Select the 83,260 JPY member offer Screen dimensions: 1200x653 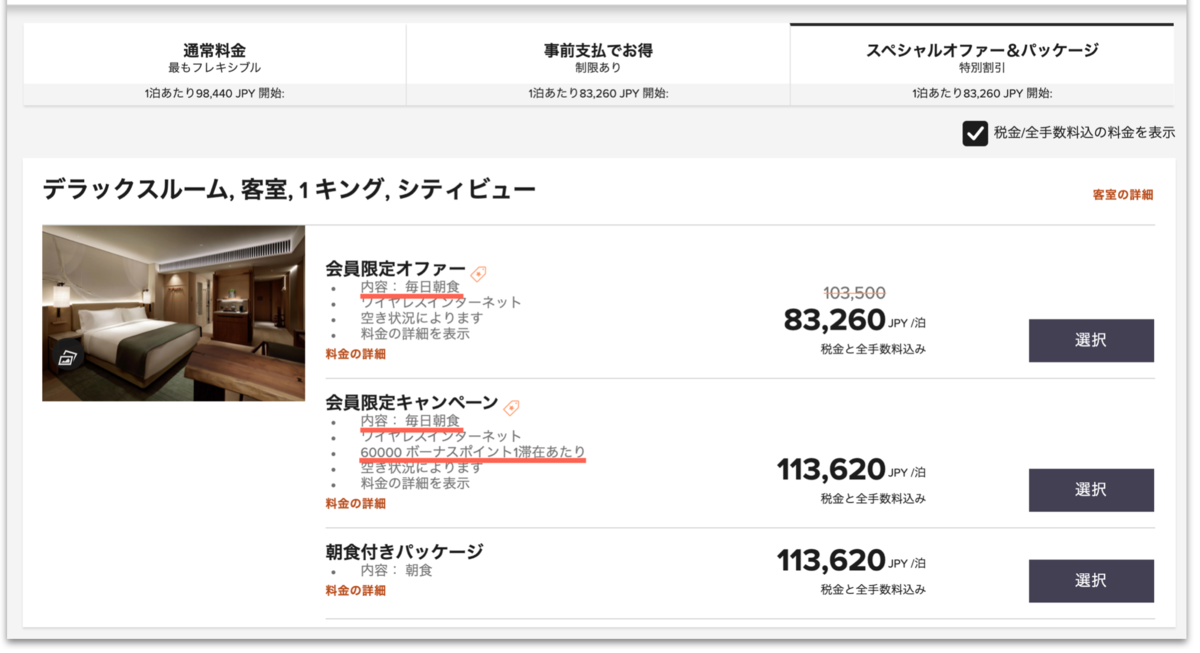(1091, 340)
